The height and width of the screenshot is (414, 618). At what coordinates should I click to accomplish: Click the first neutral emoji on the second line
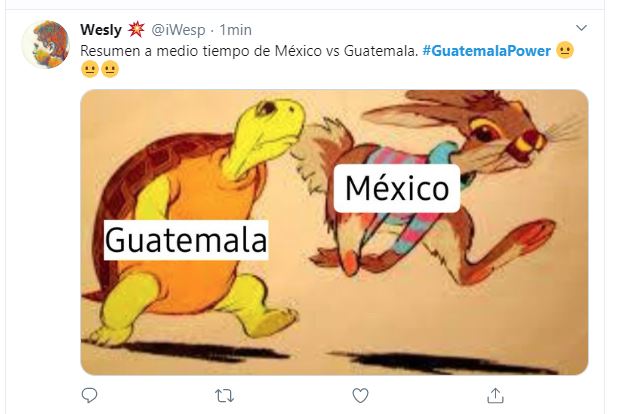tap(89, 69)
